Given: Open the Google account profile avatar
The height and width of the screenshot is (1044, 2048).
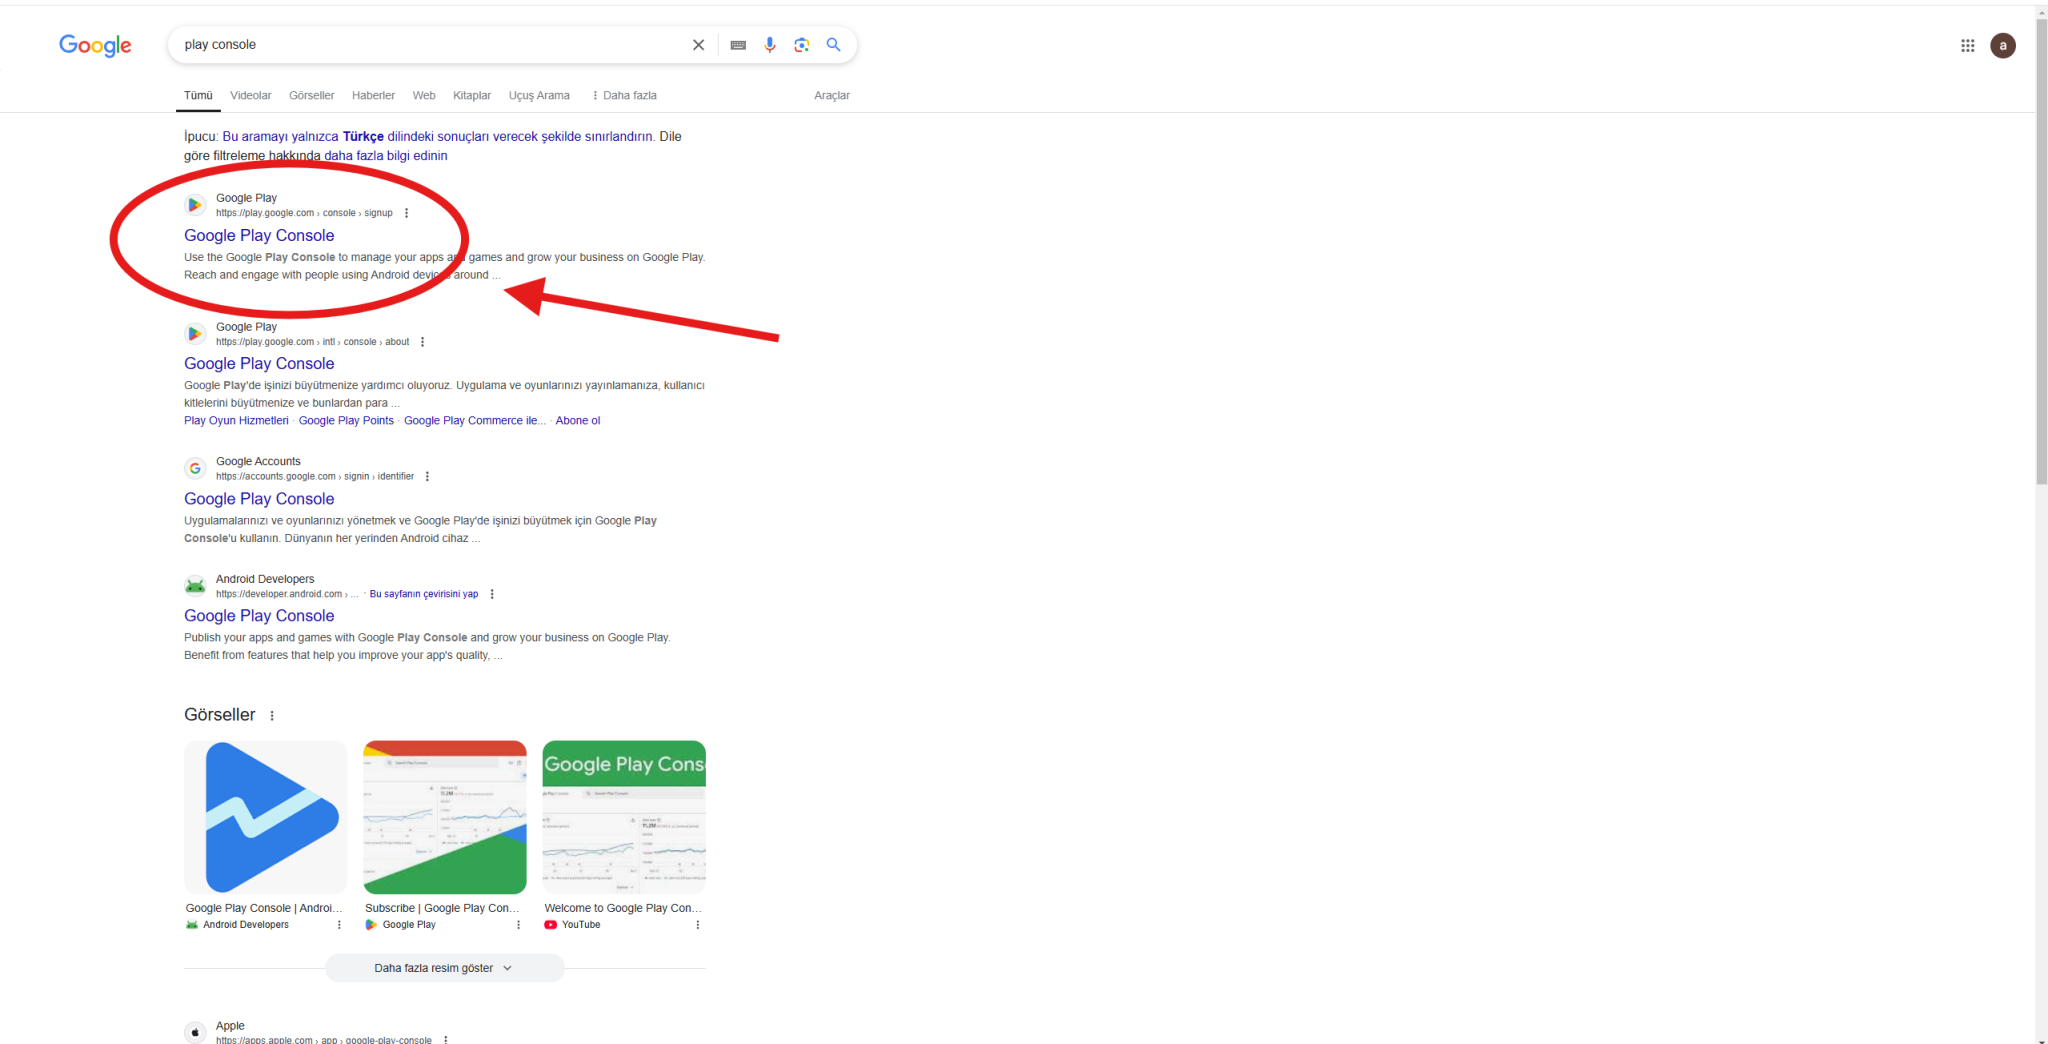Looking at the screenshot, I should pyautogui.click(x=2002, y=45).
